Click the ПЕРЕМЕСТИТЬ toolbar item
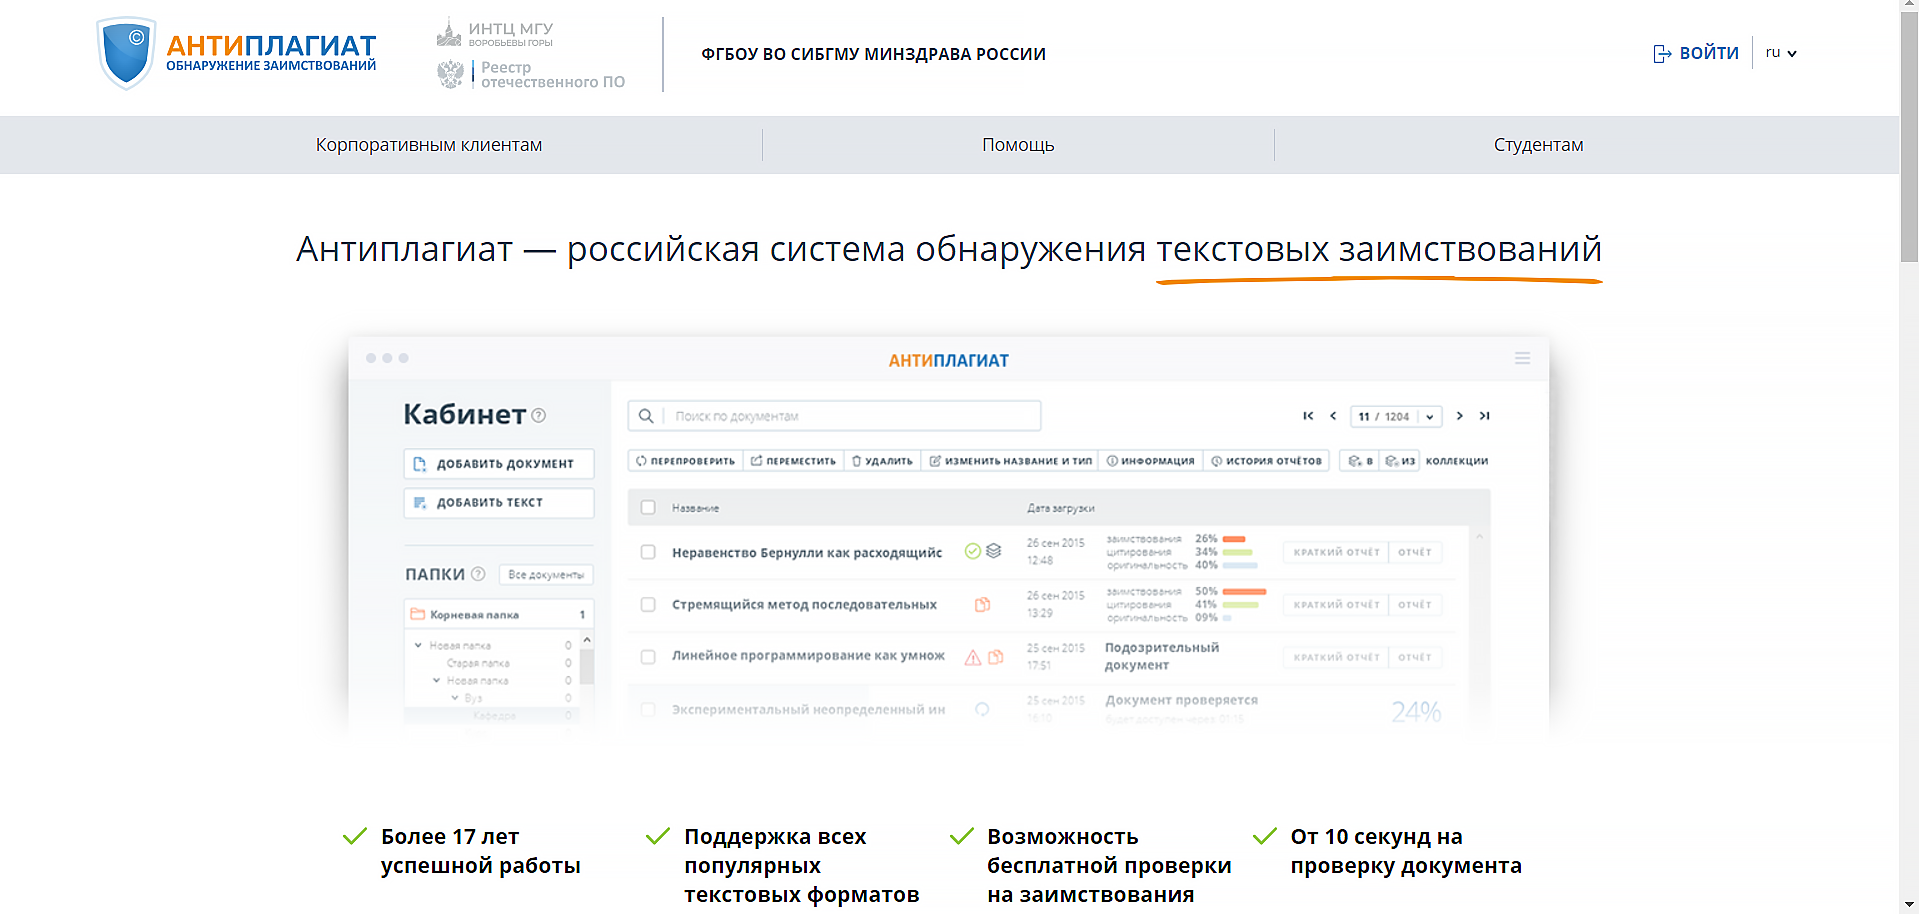The width and height of the screenshot is (1919, 914). pyautogui.click(x=793, y=461)
